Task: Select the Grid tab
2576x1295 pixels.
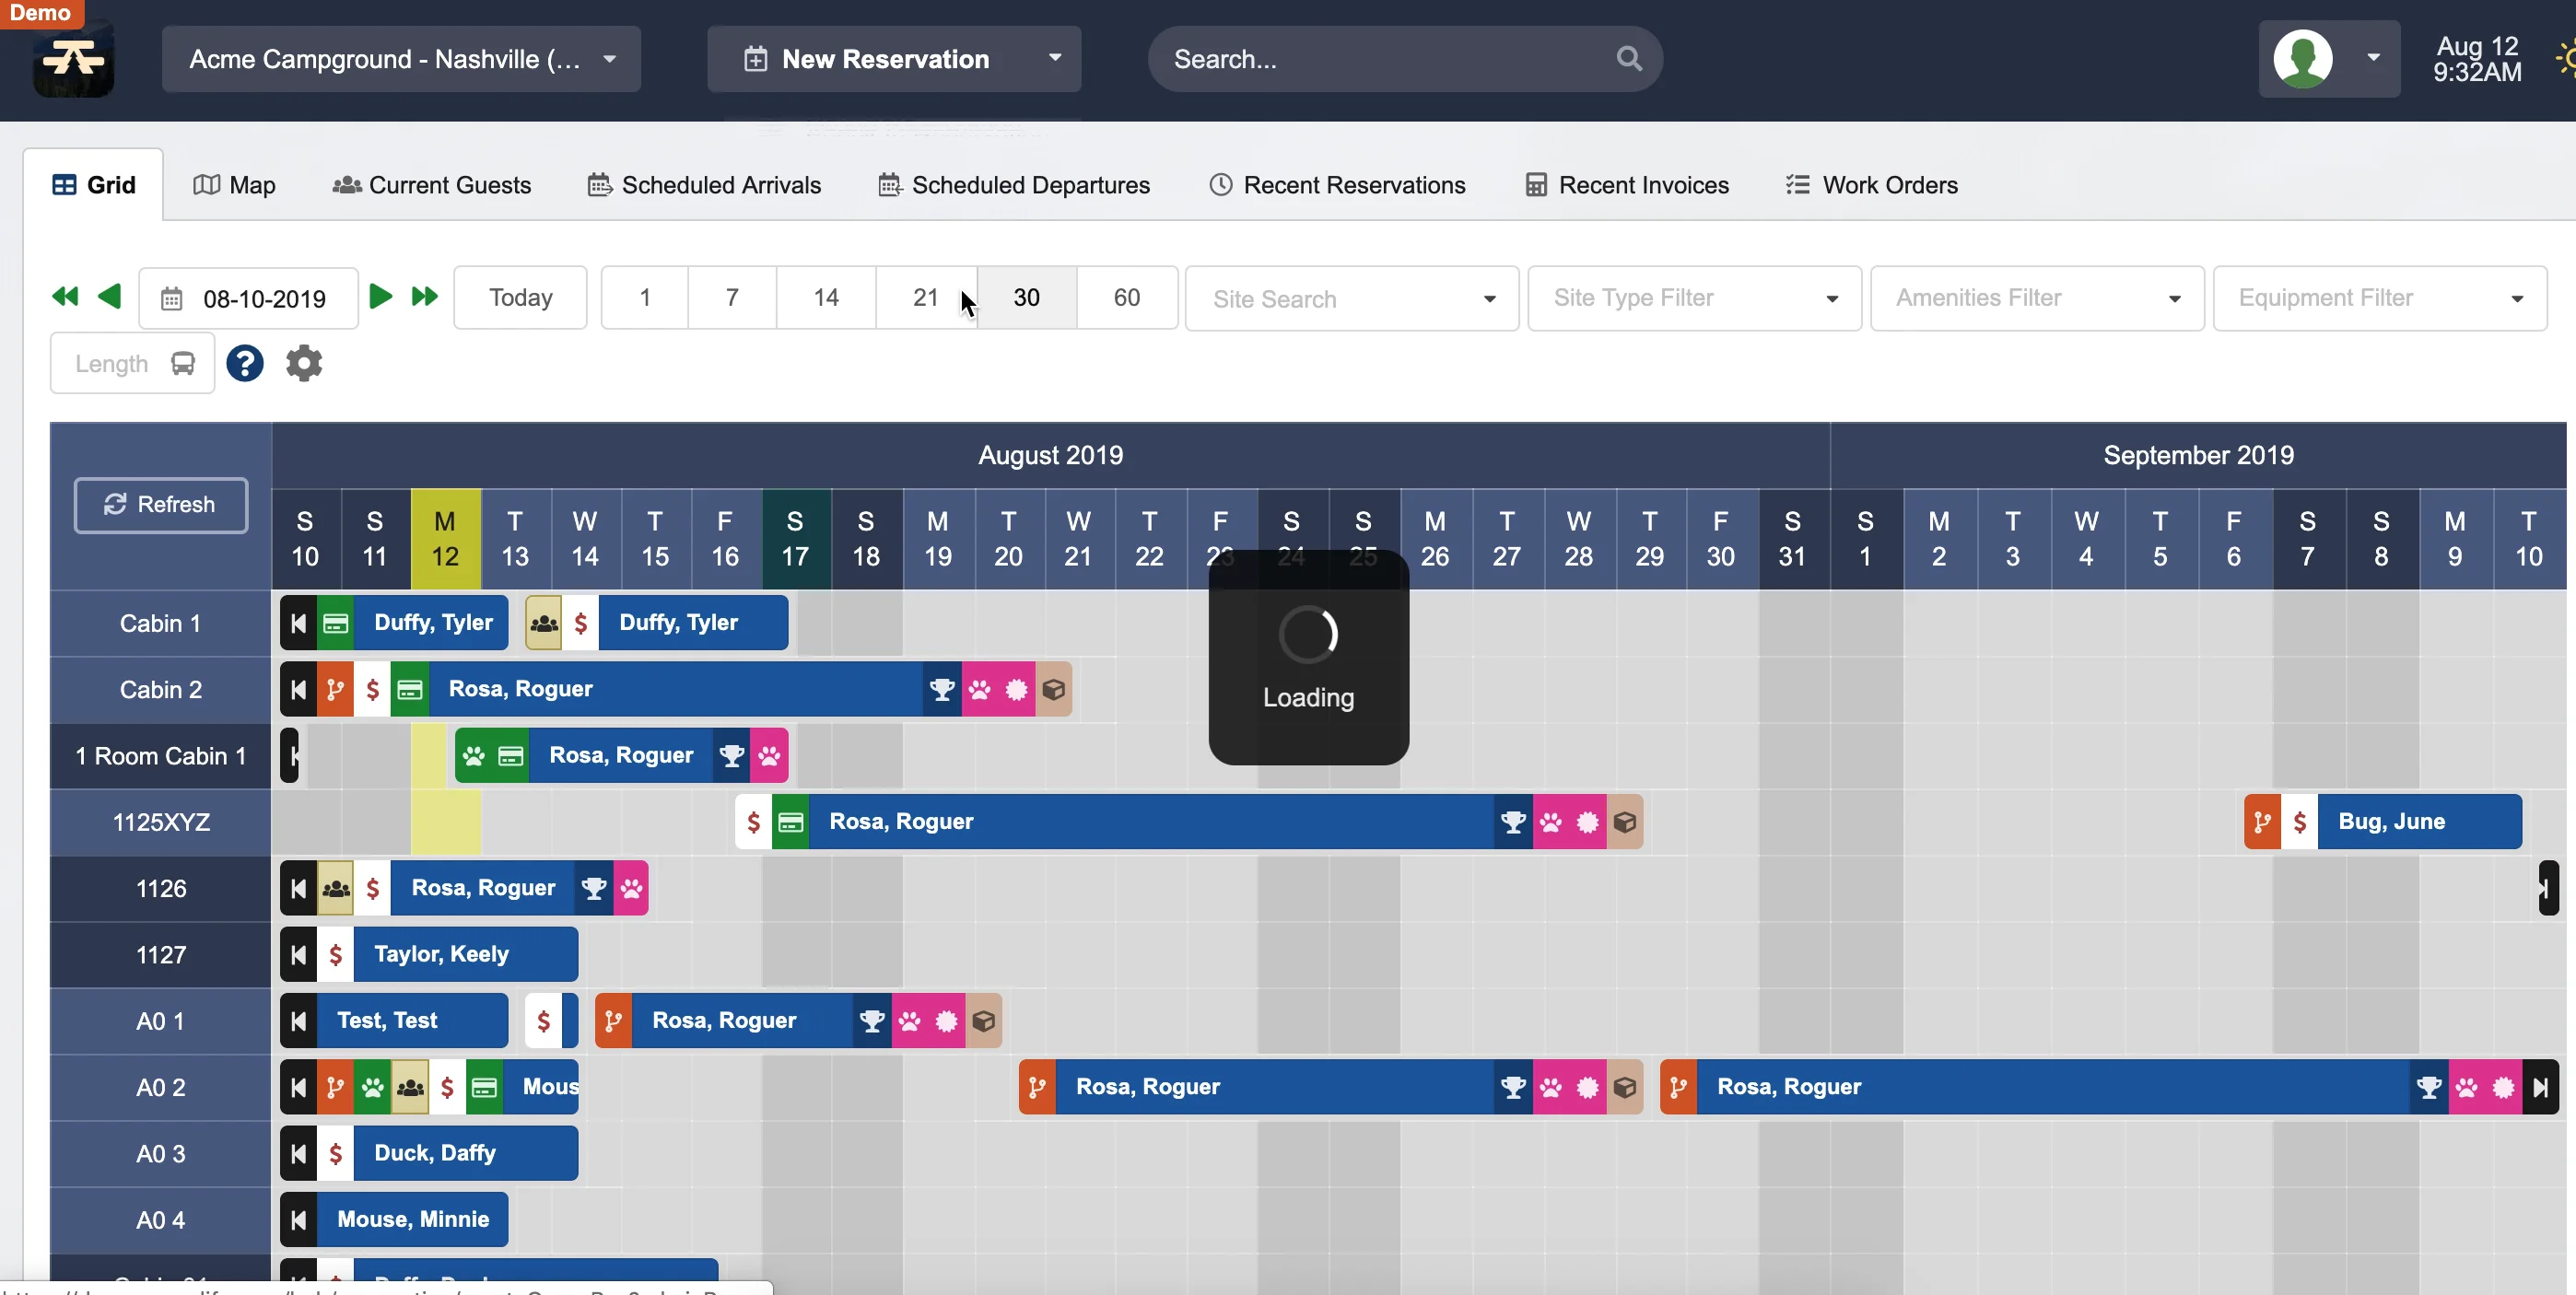Action: coord(94,185)
